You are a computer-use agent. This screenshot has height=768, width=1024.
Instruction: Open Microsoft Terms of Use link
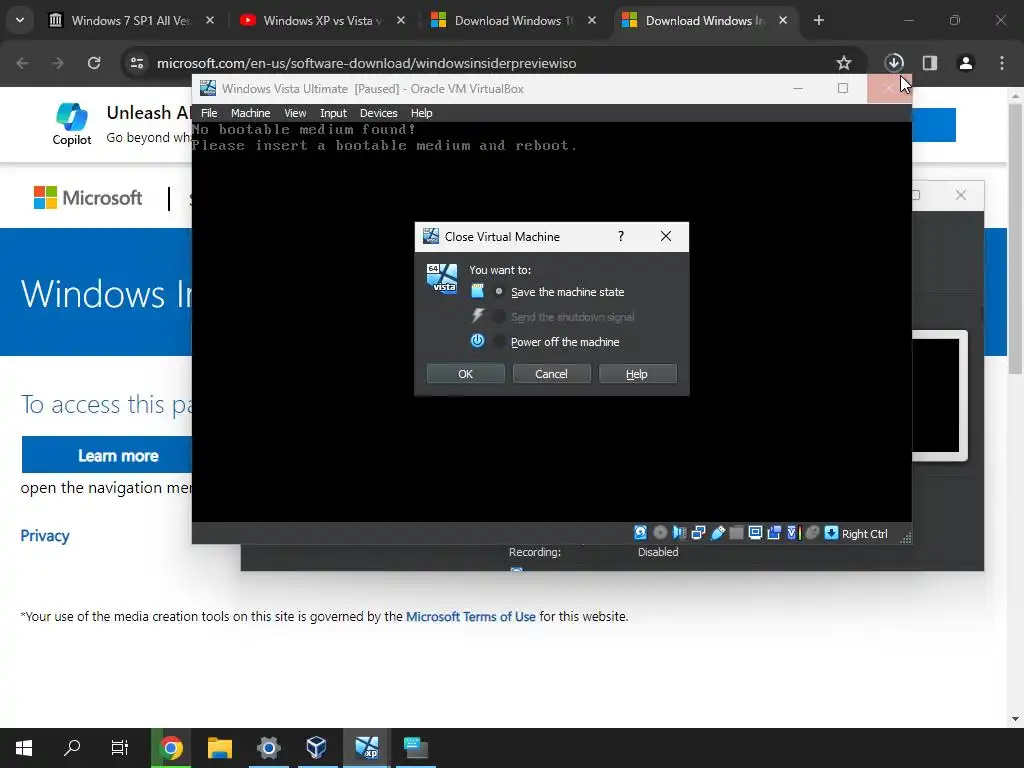[x=470, y=616]
